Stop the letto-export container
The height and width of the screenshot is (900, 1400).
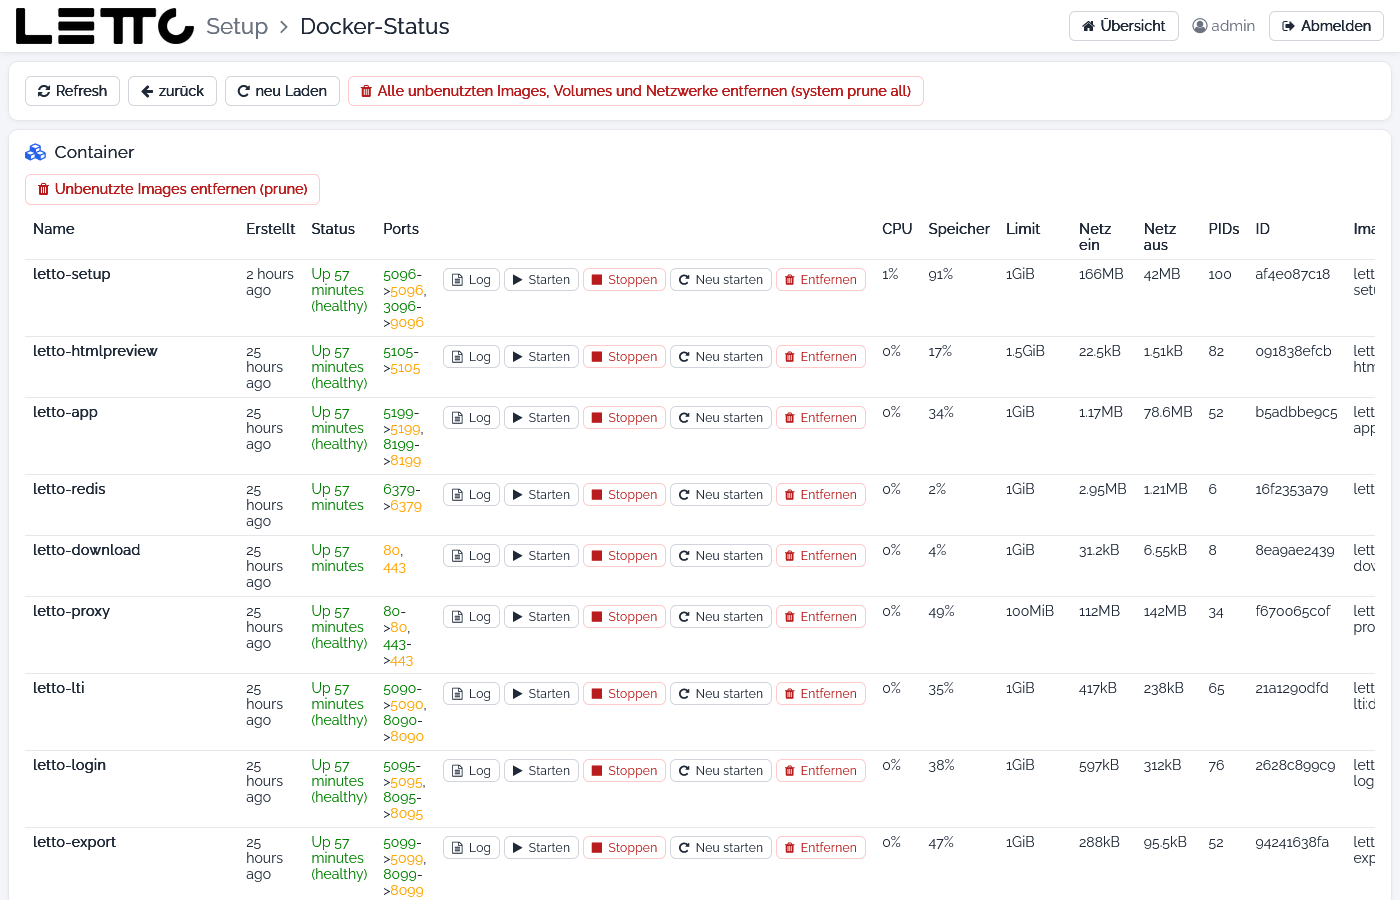point(624,848)
